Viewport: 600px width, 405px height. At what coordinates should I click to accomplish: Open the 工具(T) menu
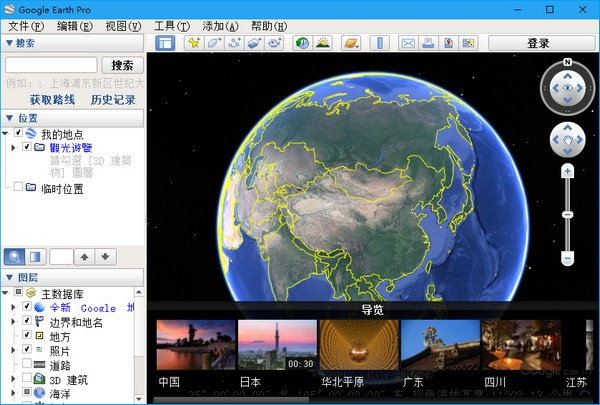pos(171,25)
